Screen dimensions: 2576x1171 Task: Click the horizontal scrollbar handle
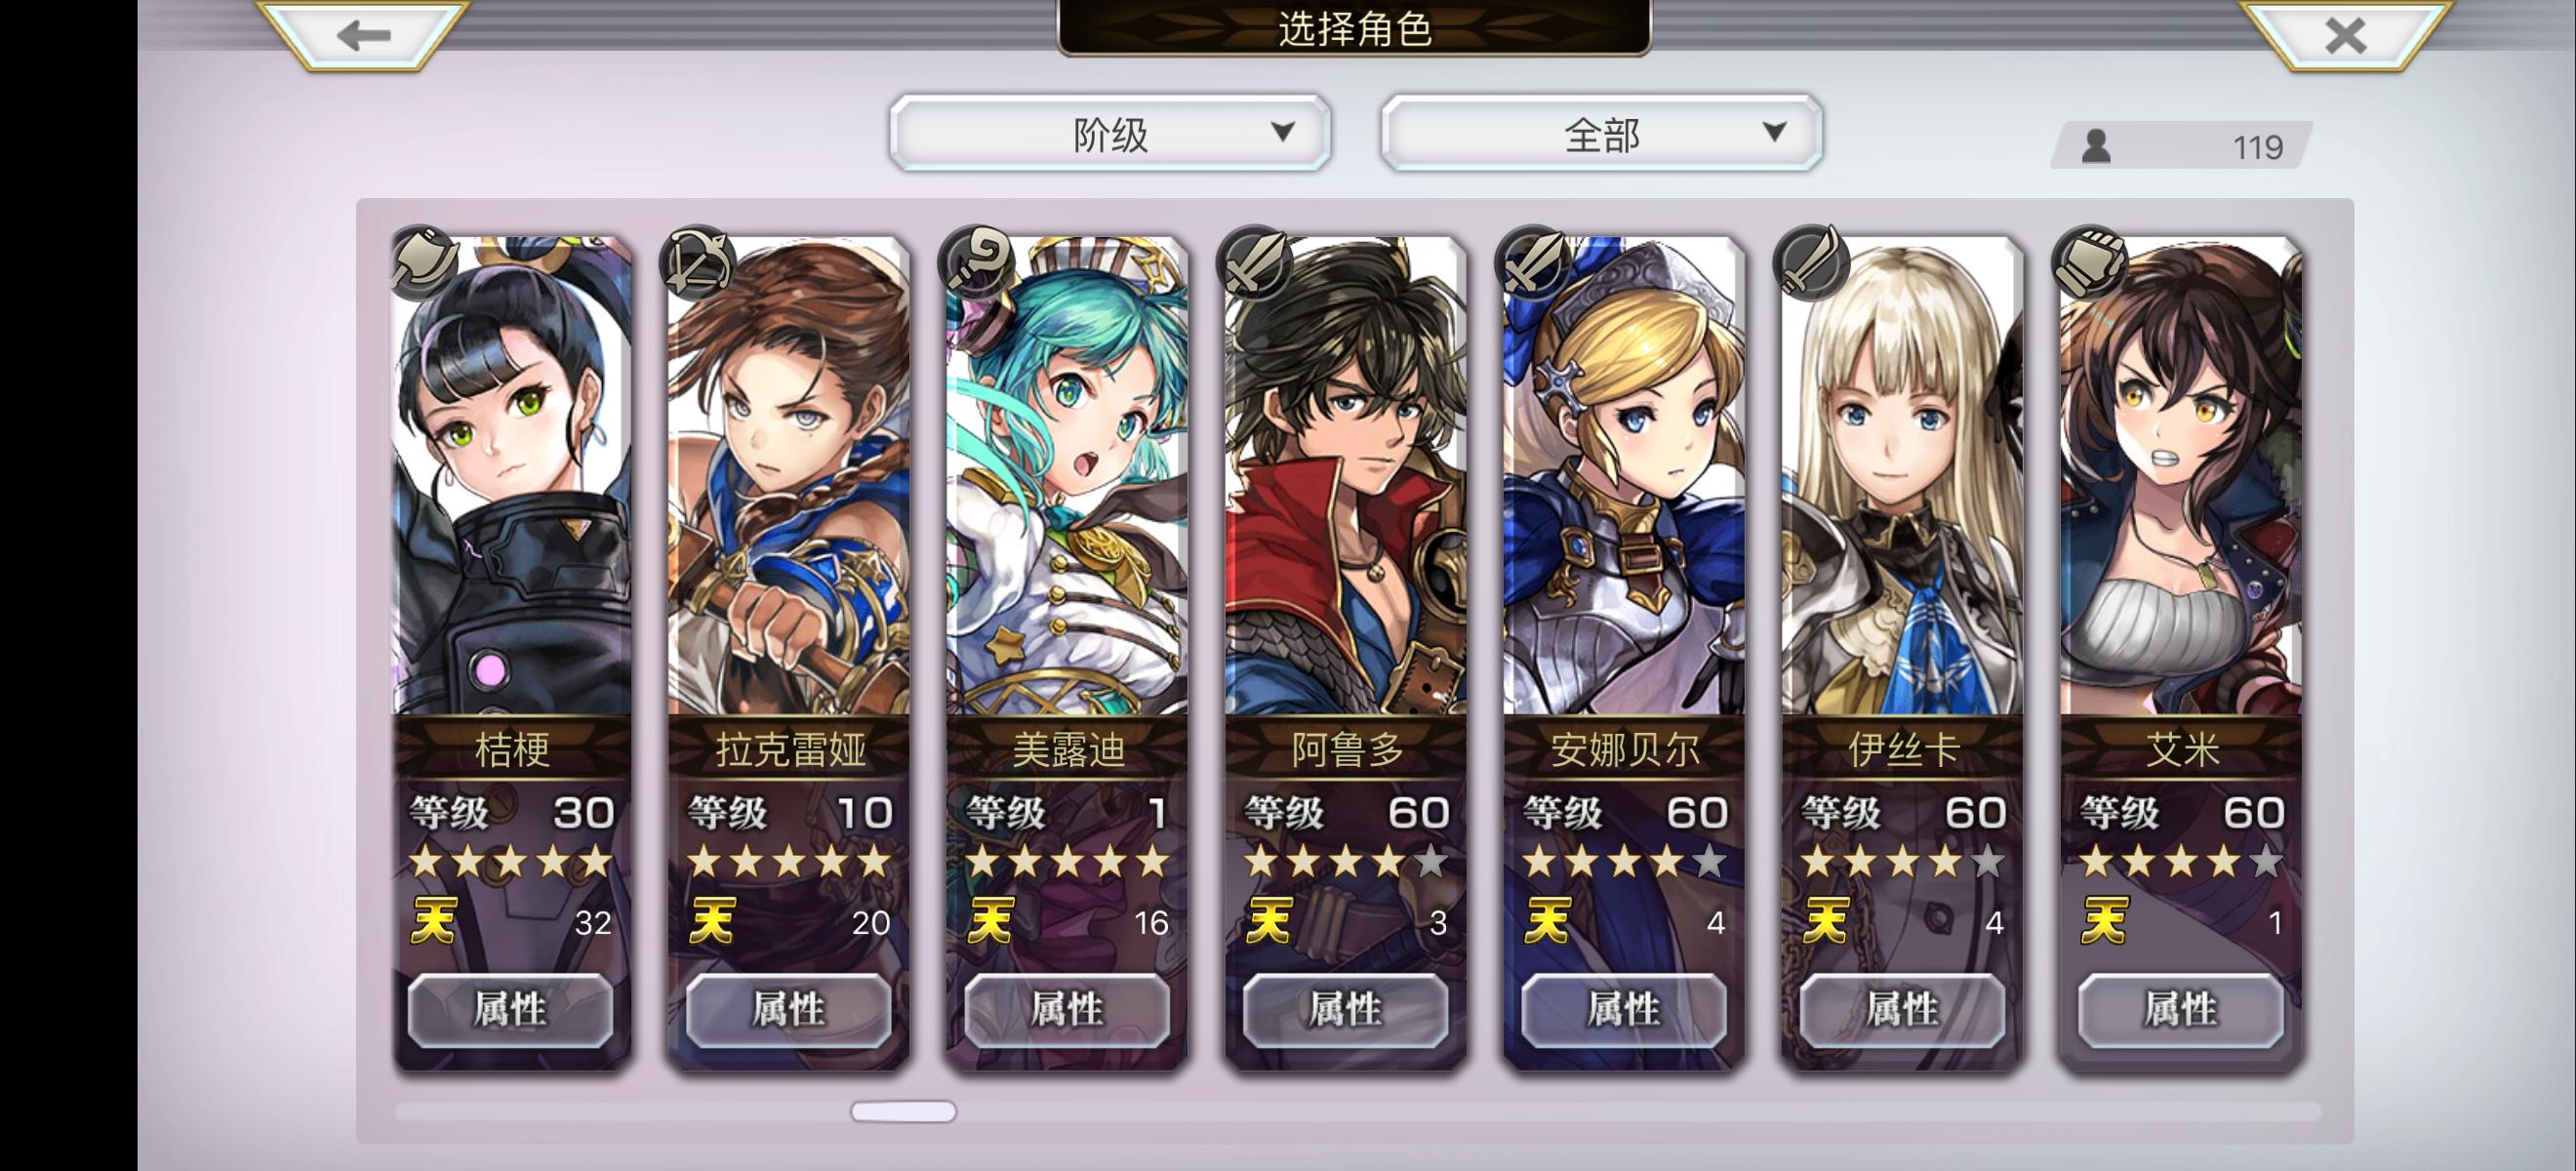tap(903, 1111)
